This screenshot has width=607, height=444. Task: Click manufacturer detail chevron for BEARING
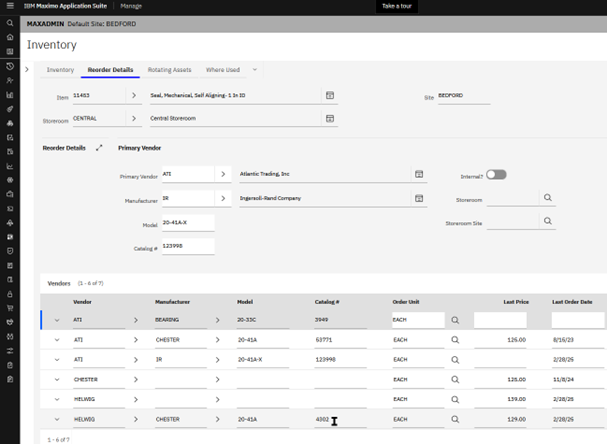tap(217, 320)
